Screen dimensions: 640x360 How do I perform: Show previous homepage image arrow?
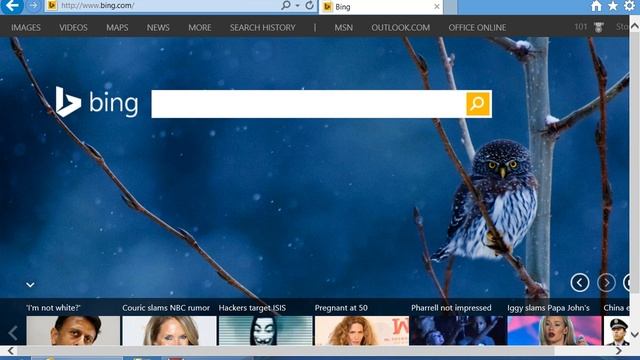coord(580,282)
